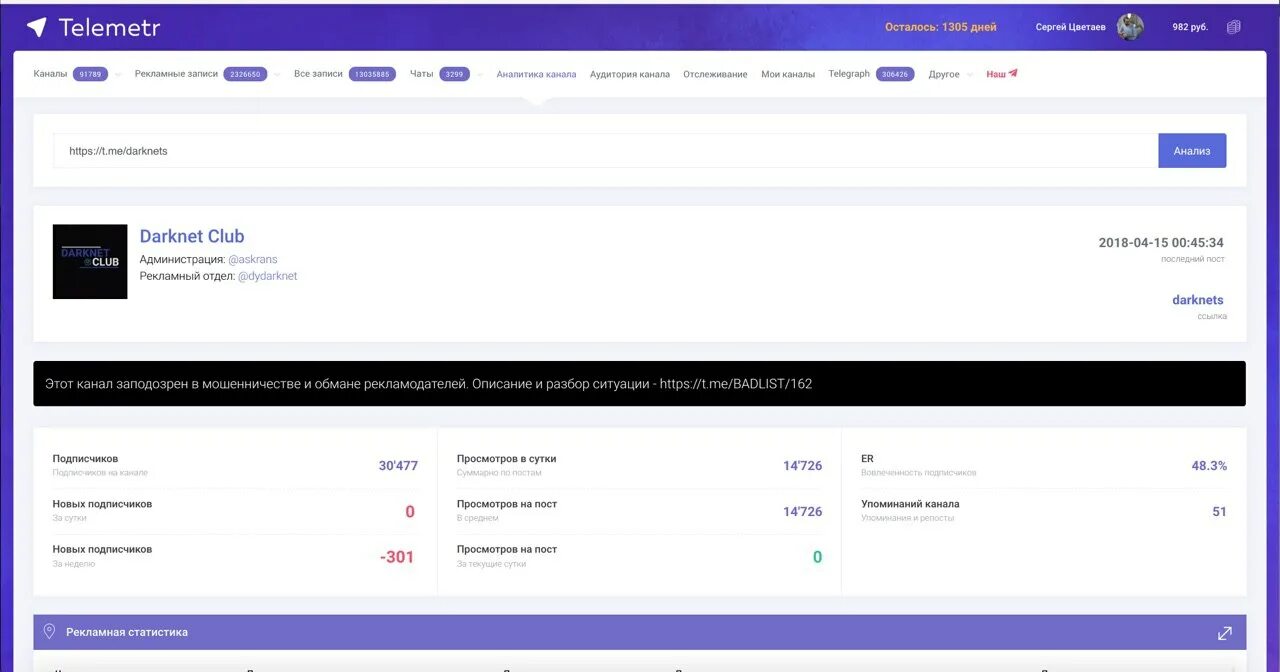Click Осталось: 1305 дней subscription notice
1280x672 pixels.
(941, 27)
